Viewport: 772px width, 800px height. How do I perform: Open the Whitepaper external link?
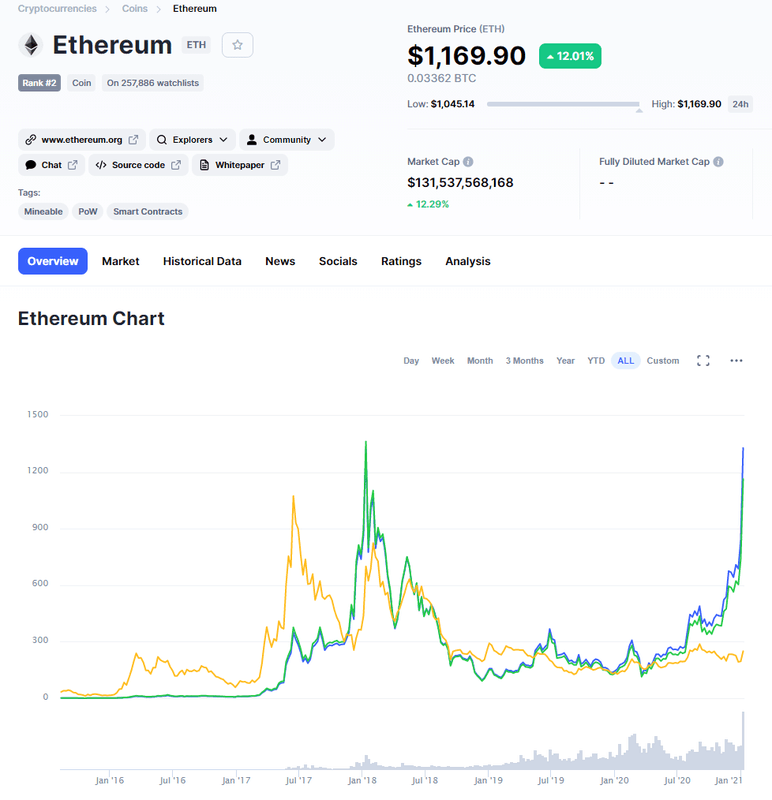240,165
